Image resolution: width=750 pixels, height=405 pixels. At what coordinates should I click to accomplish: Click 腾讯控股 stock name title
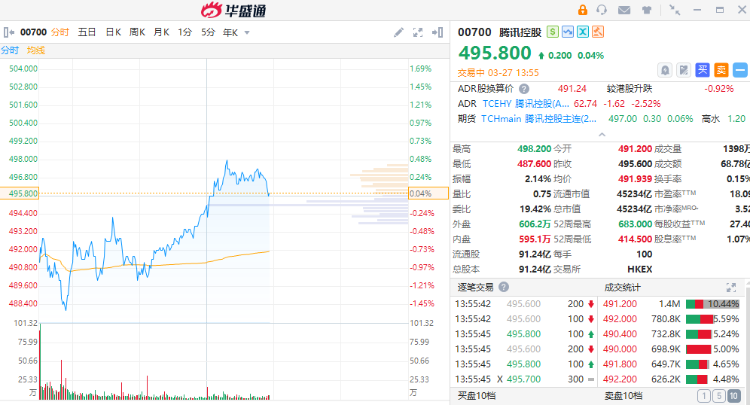click(x=520, y=33)
